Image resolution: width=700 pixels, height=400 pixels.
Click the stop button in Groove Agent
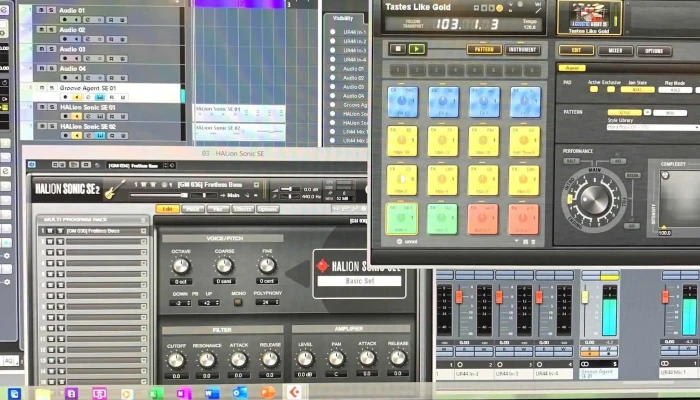[397, 49]
